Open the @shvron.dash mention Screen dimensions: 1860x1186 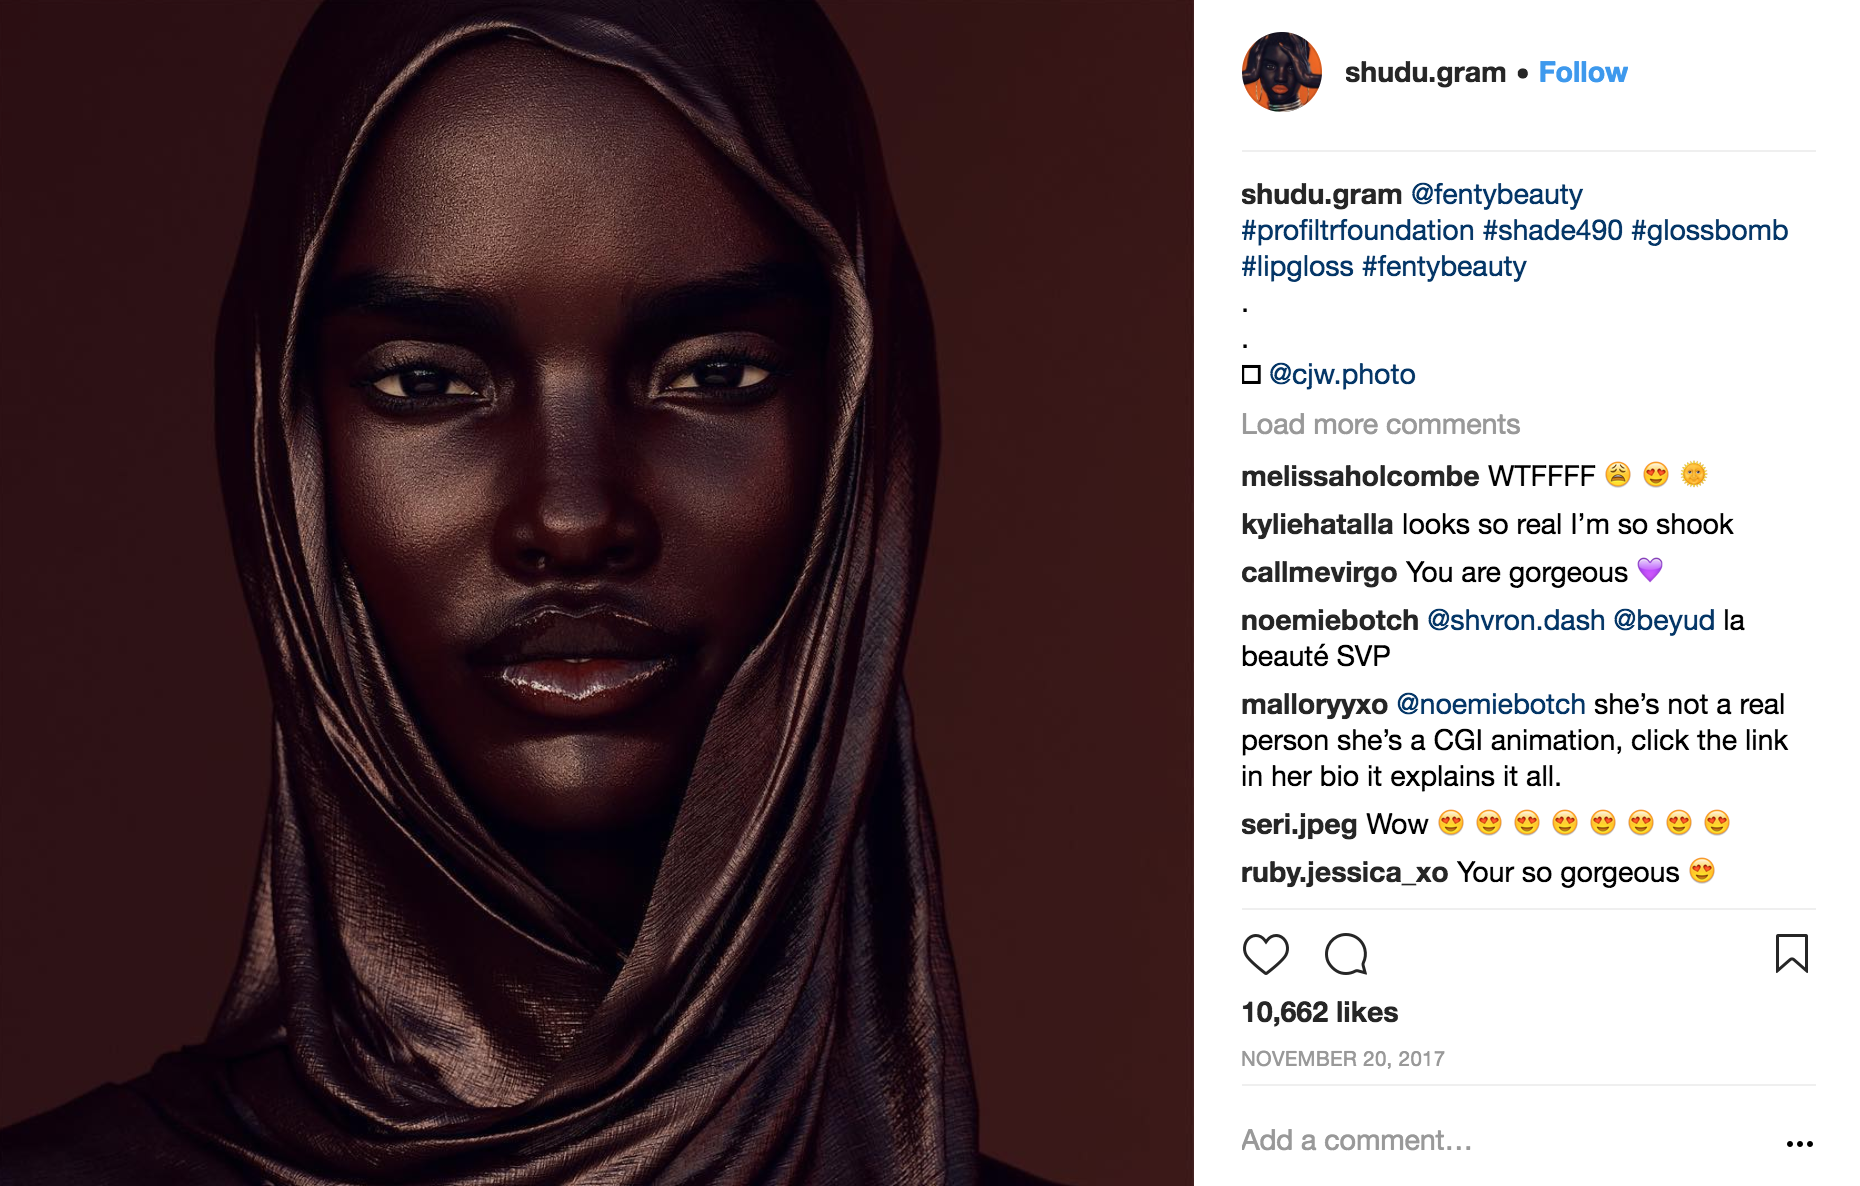pos(1515,620)
